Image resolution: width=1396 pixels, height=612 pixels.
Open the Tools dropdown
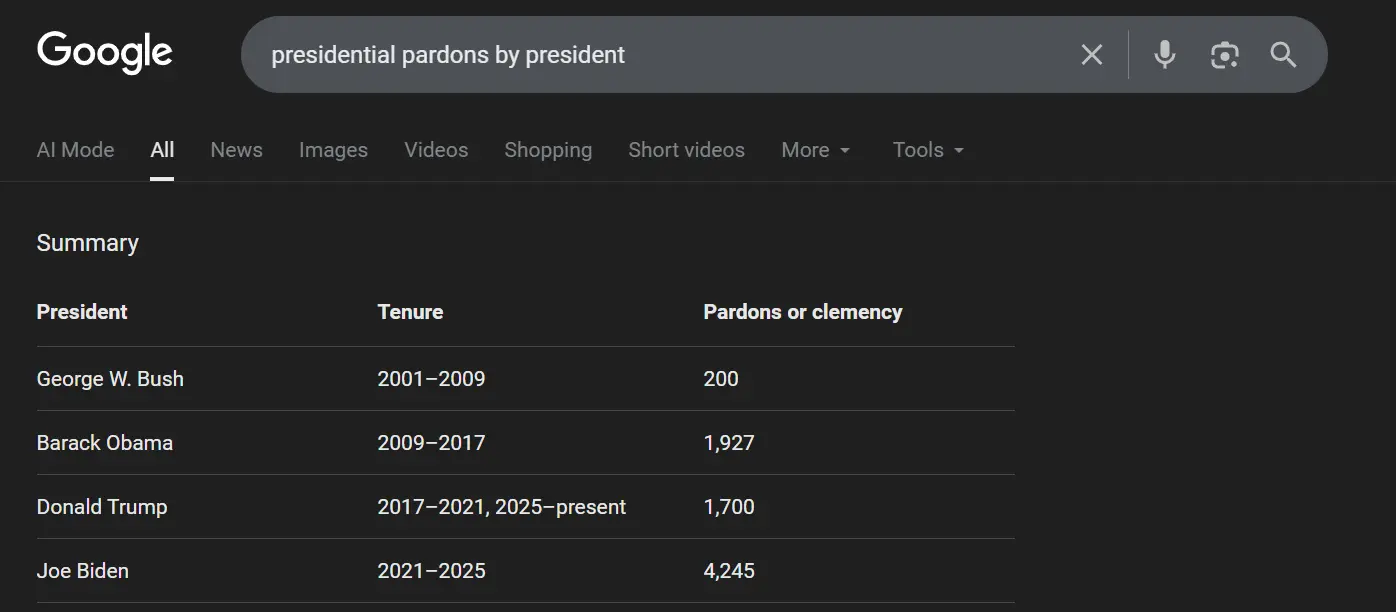coord(928,150)
